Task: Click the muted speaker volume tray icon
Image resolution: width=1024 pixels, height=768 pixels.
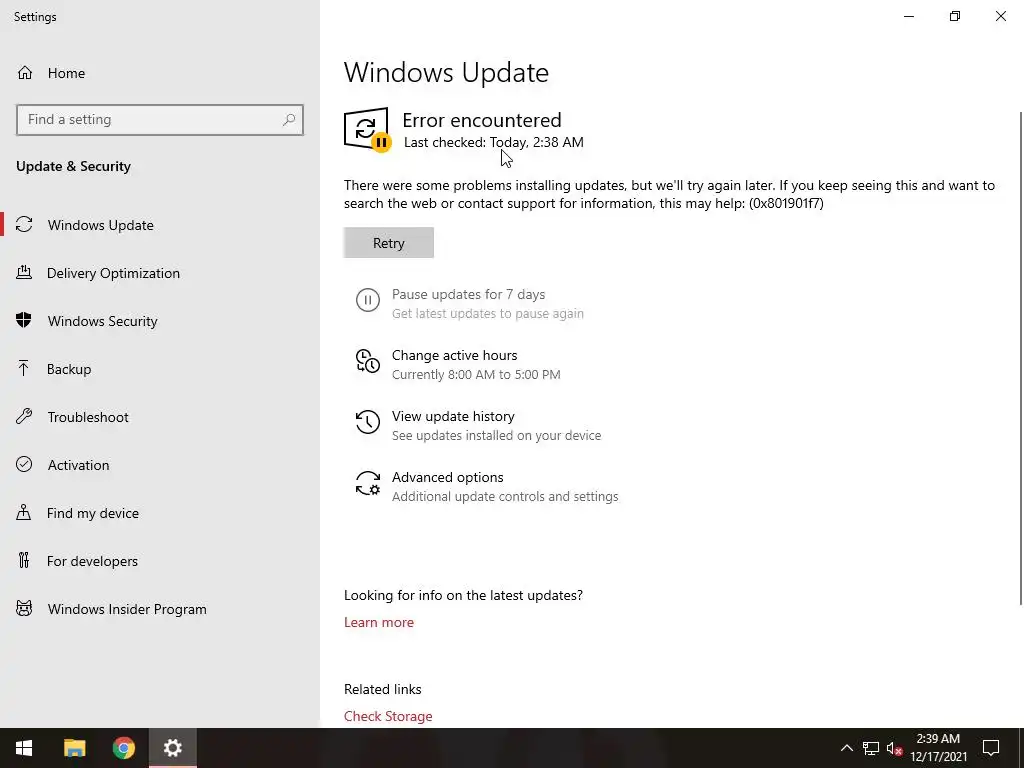Action: coord(894,748)
